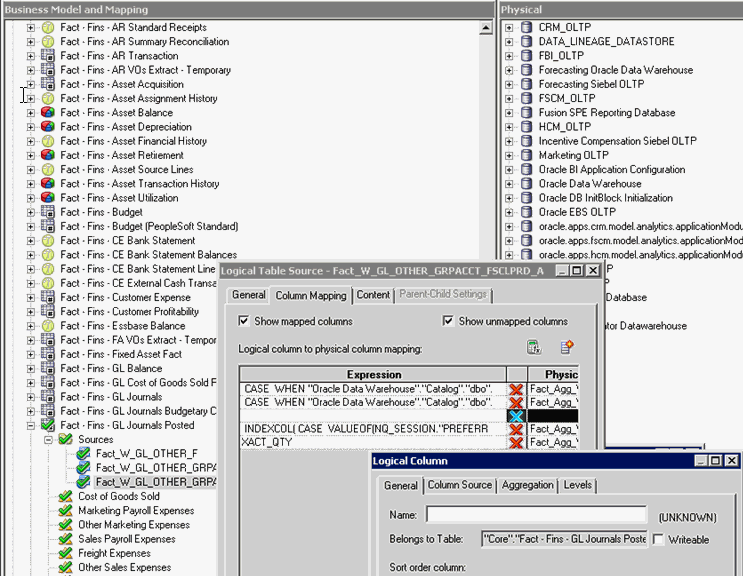Click the Fact_W_GL_OTHER_F source icon
Screen dimensions: 743x576
tap(83, 454)
